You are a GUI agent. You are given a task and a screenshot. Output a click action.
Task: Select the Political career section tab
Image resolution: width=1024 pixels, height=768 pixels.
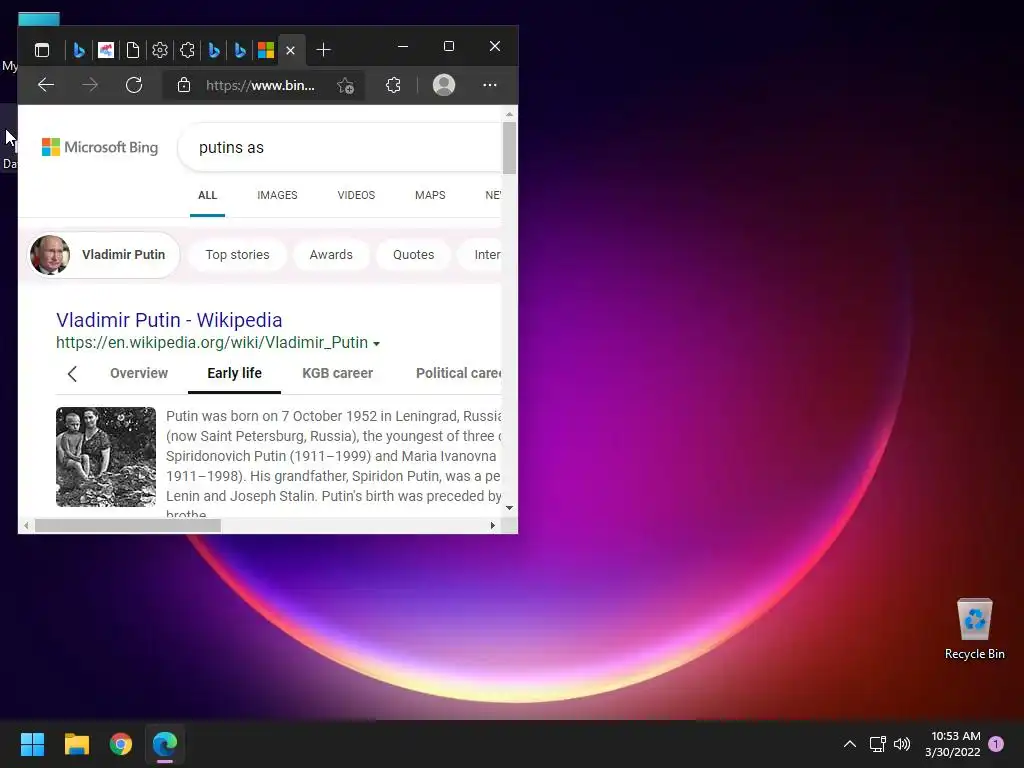(x=458, y=373)
